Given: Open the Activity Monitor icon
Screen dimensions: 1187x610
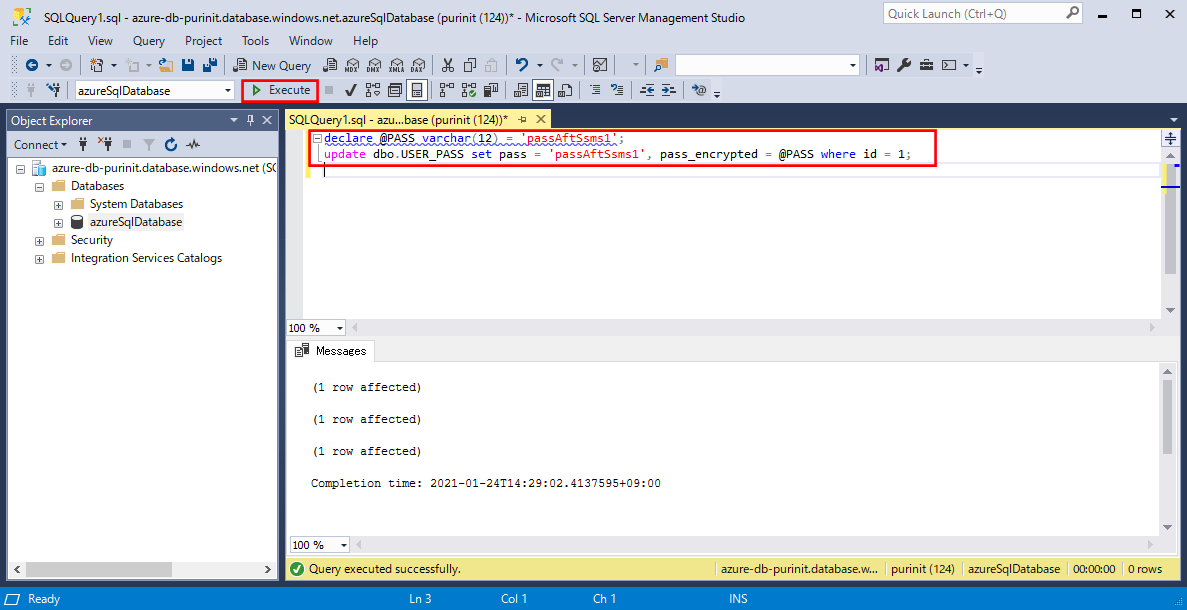Looking at the screenshot, I should [600, 65].
